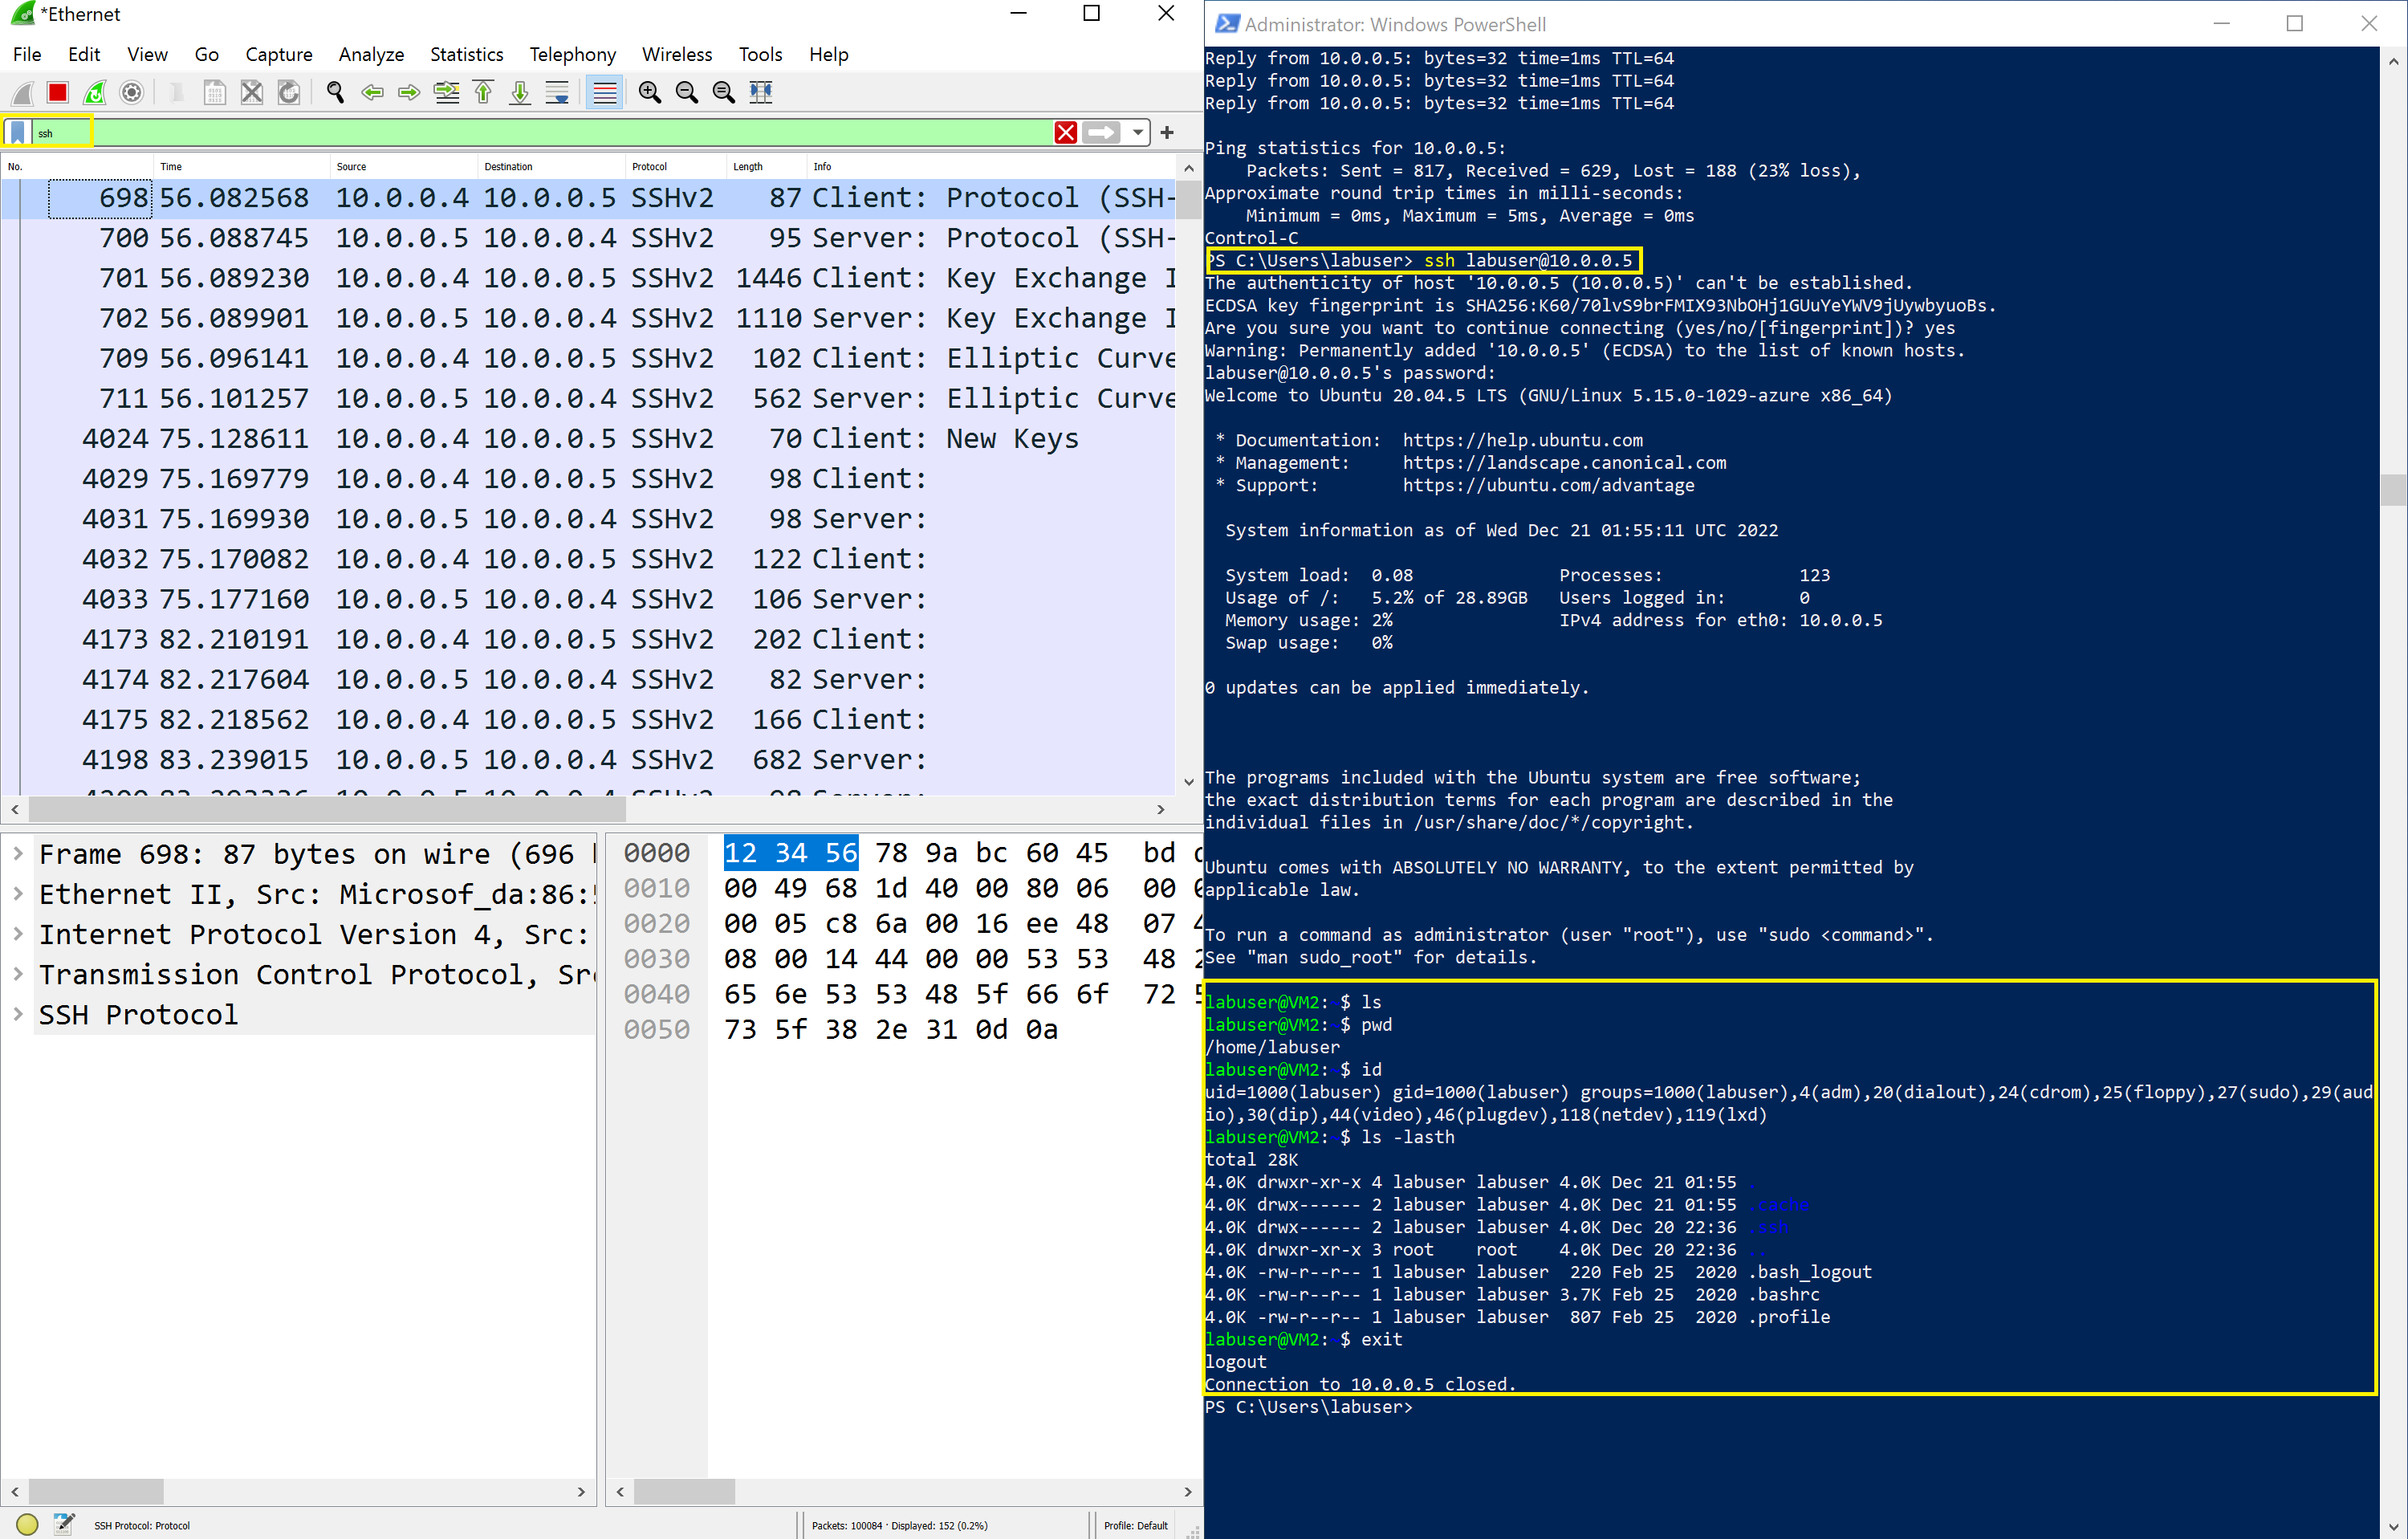Reload the capture file icon

289,93
